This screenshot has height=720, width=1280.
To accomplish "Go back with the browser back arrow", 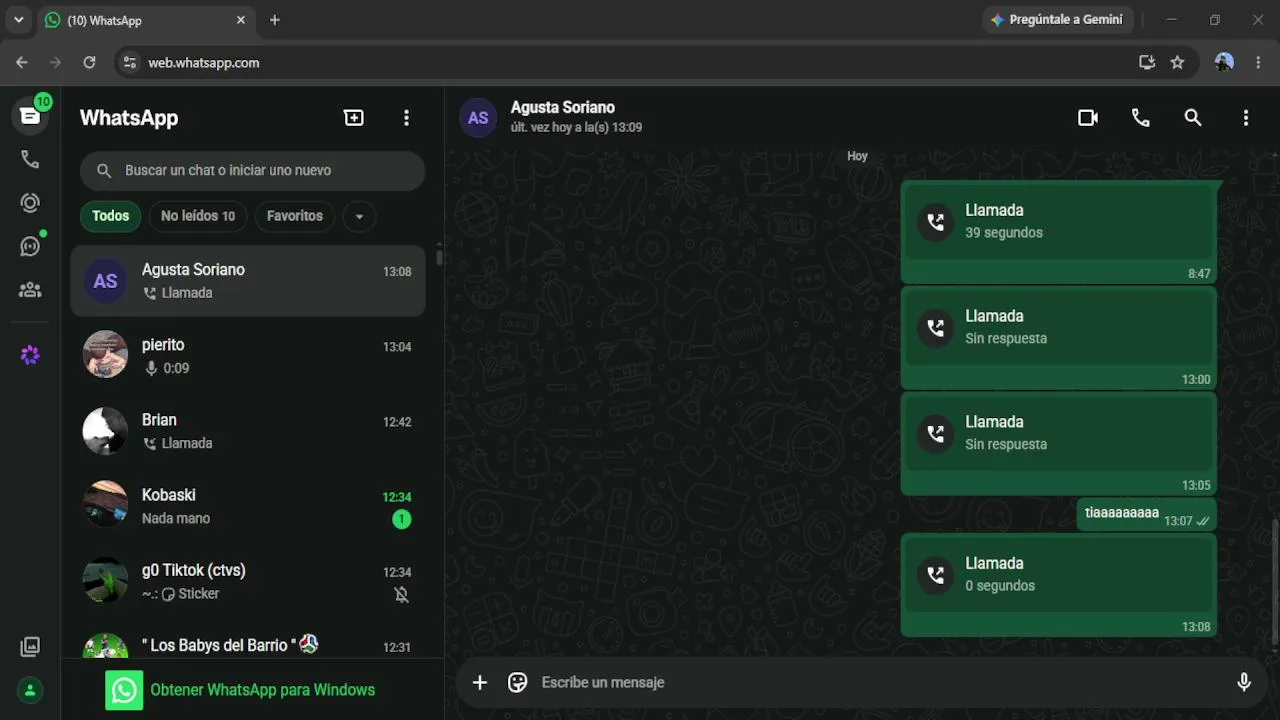I will click(x=22, y=62).
